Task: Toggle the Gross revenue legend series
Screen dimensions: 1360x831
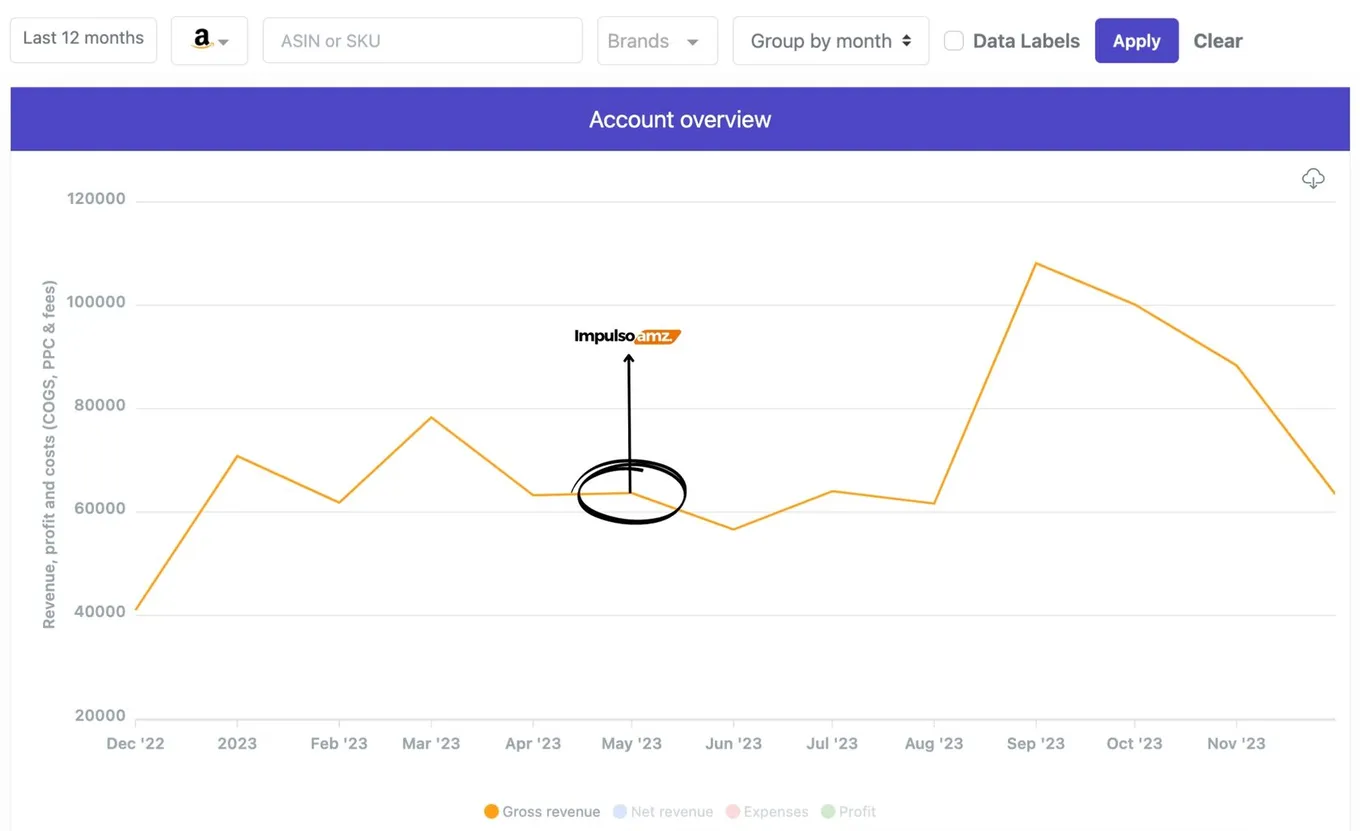Action: pos(542,812)
